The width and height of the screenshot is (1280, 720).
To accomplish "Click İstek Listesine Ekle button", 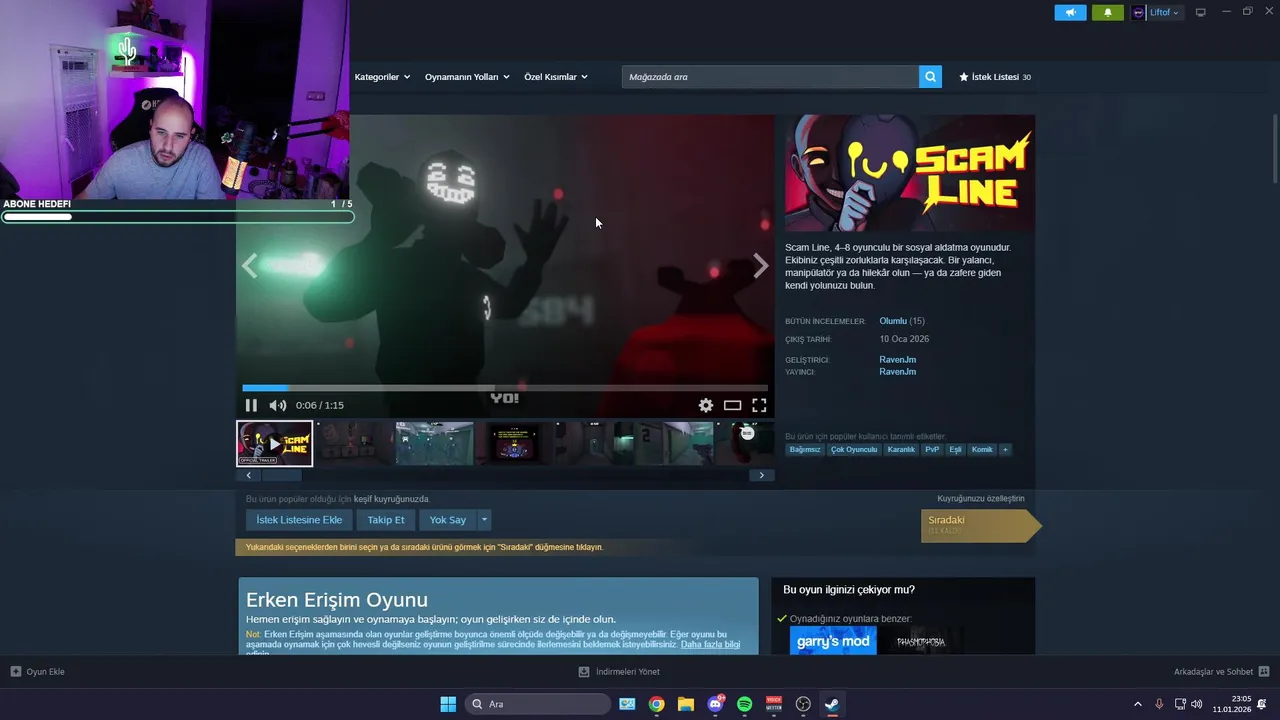I will [299, 520].
